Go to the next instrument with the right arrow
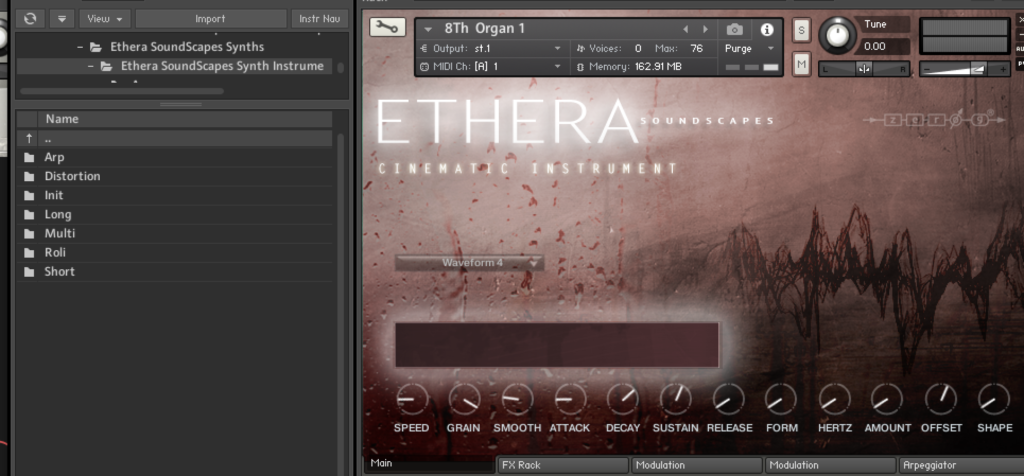The height and width of the screenshot is (476, 1024). [705, 29]
